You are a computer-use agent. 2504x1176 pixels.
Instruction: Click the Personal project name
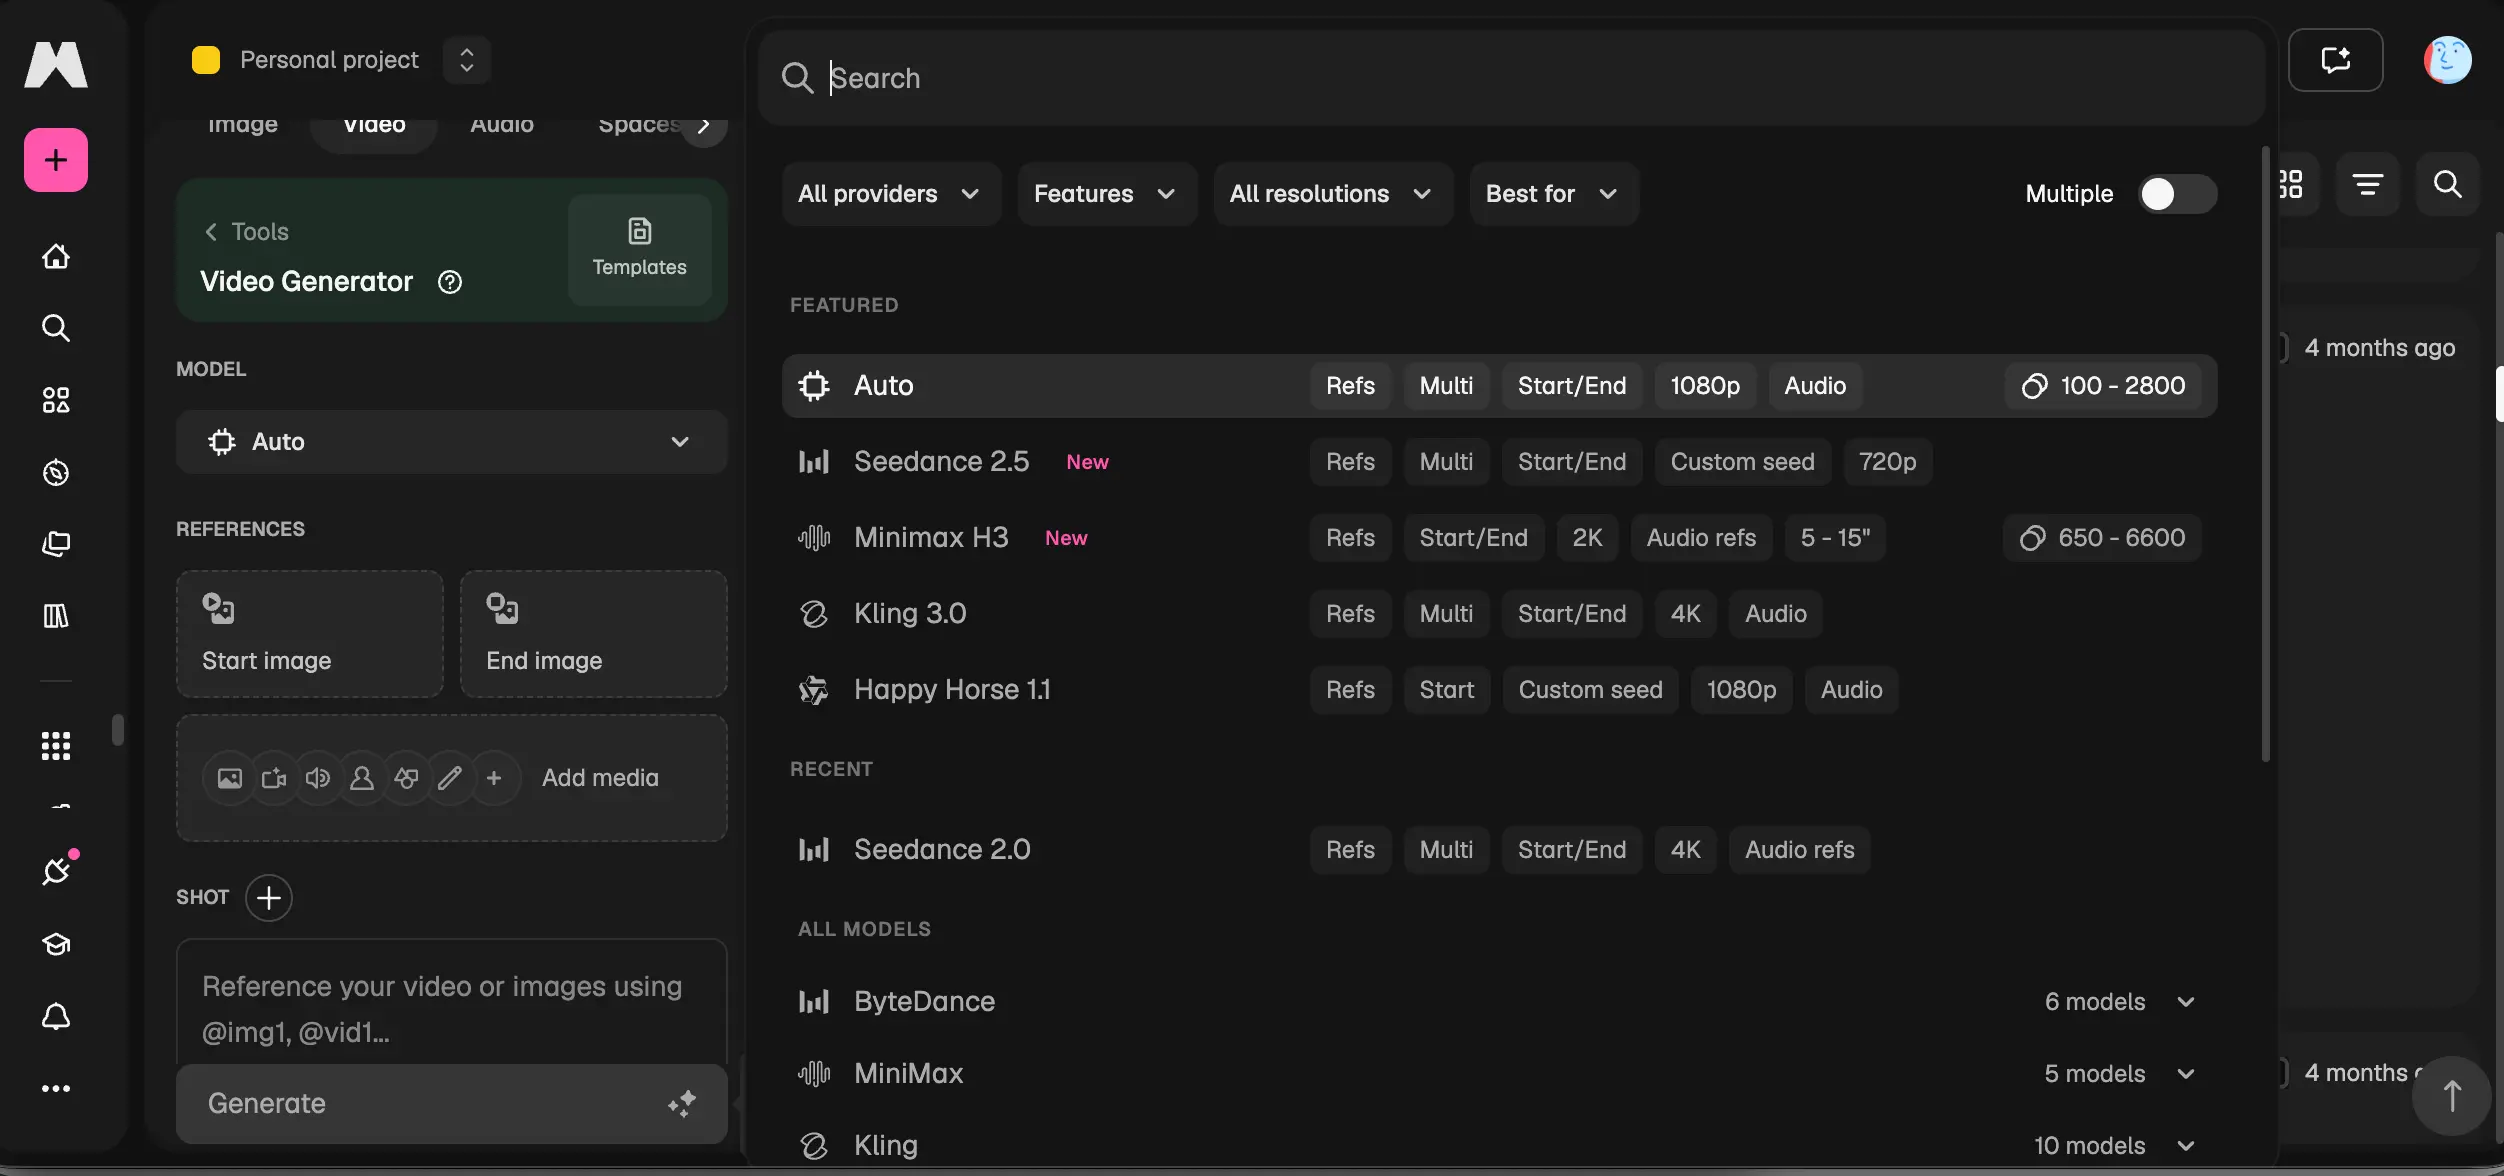click(330, 60)
